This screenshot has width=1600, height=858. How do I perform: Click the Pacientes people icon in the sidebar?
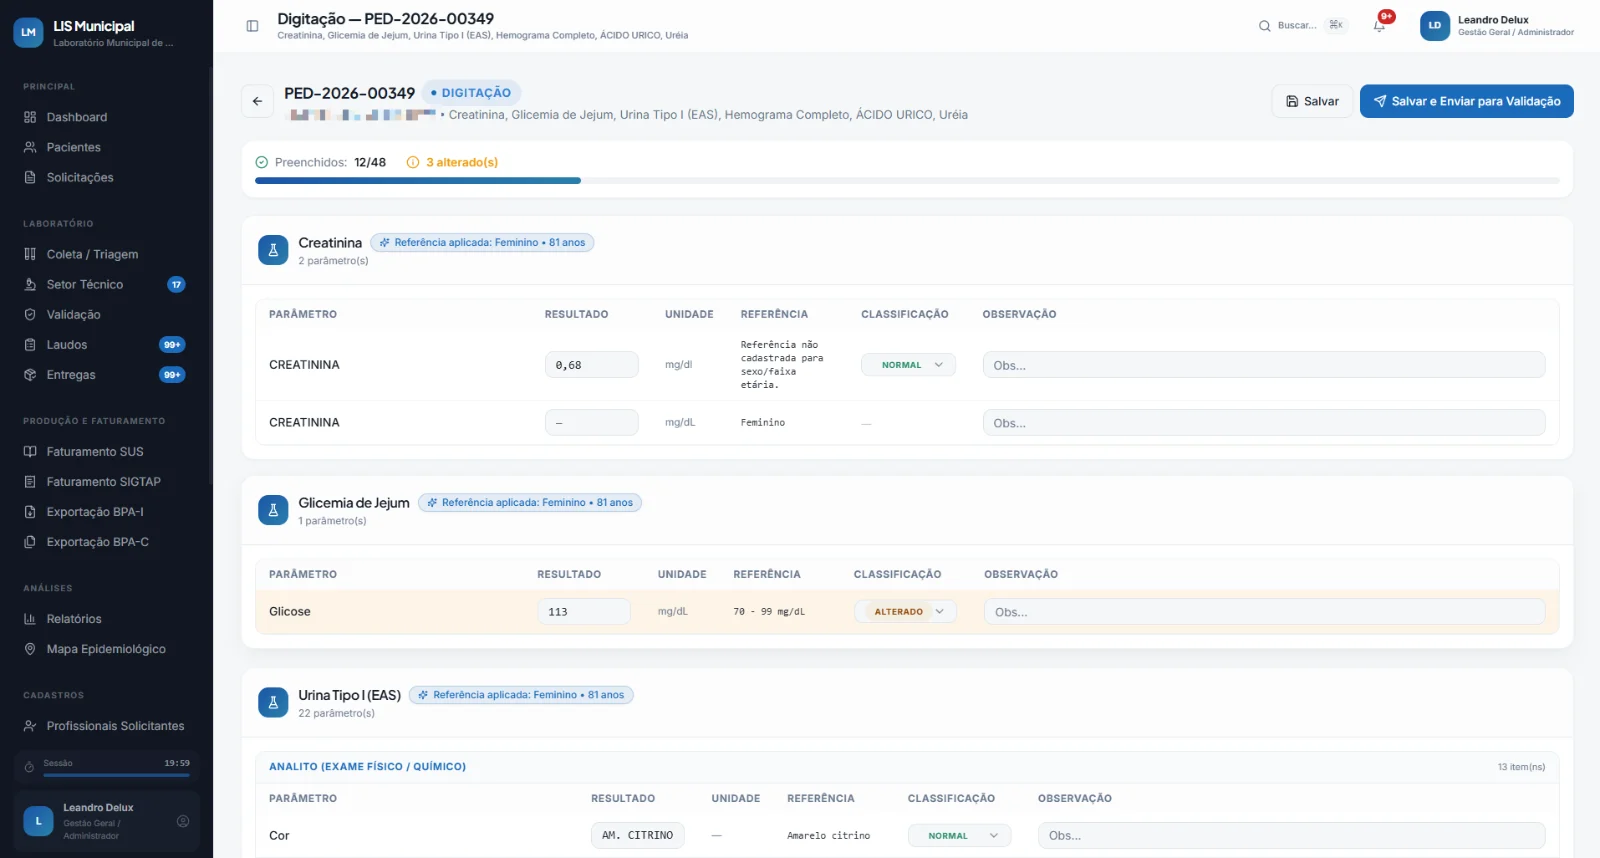coord(30,147)
